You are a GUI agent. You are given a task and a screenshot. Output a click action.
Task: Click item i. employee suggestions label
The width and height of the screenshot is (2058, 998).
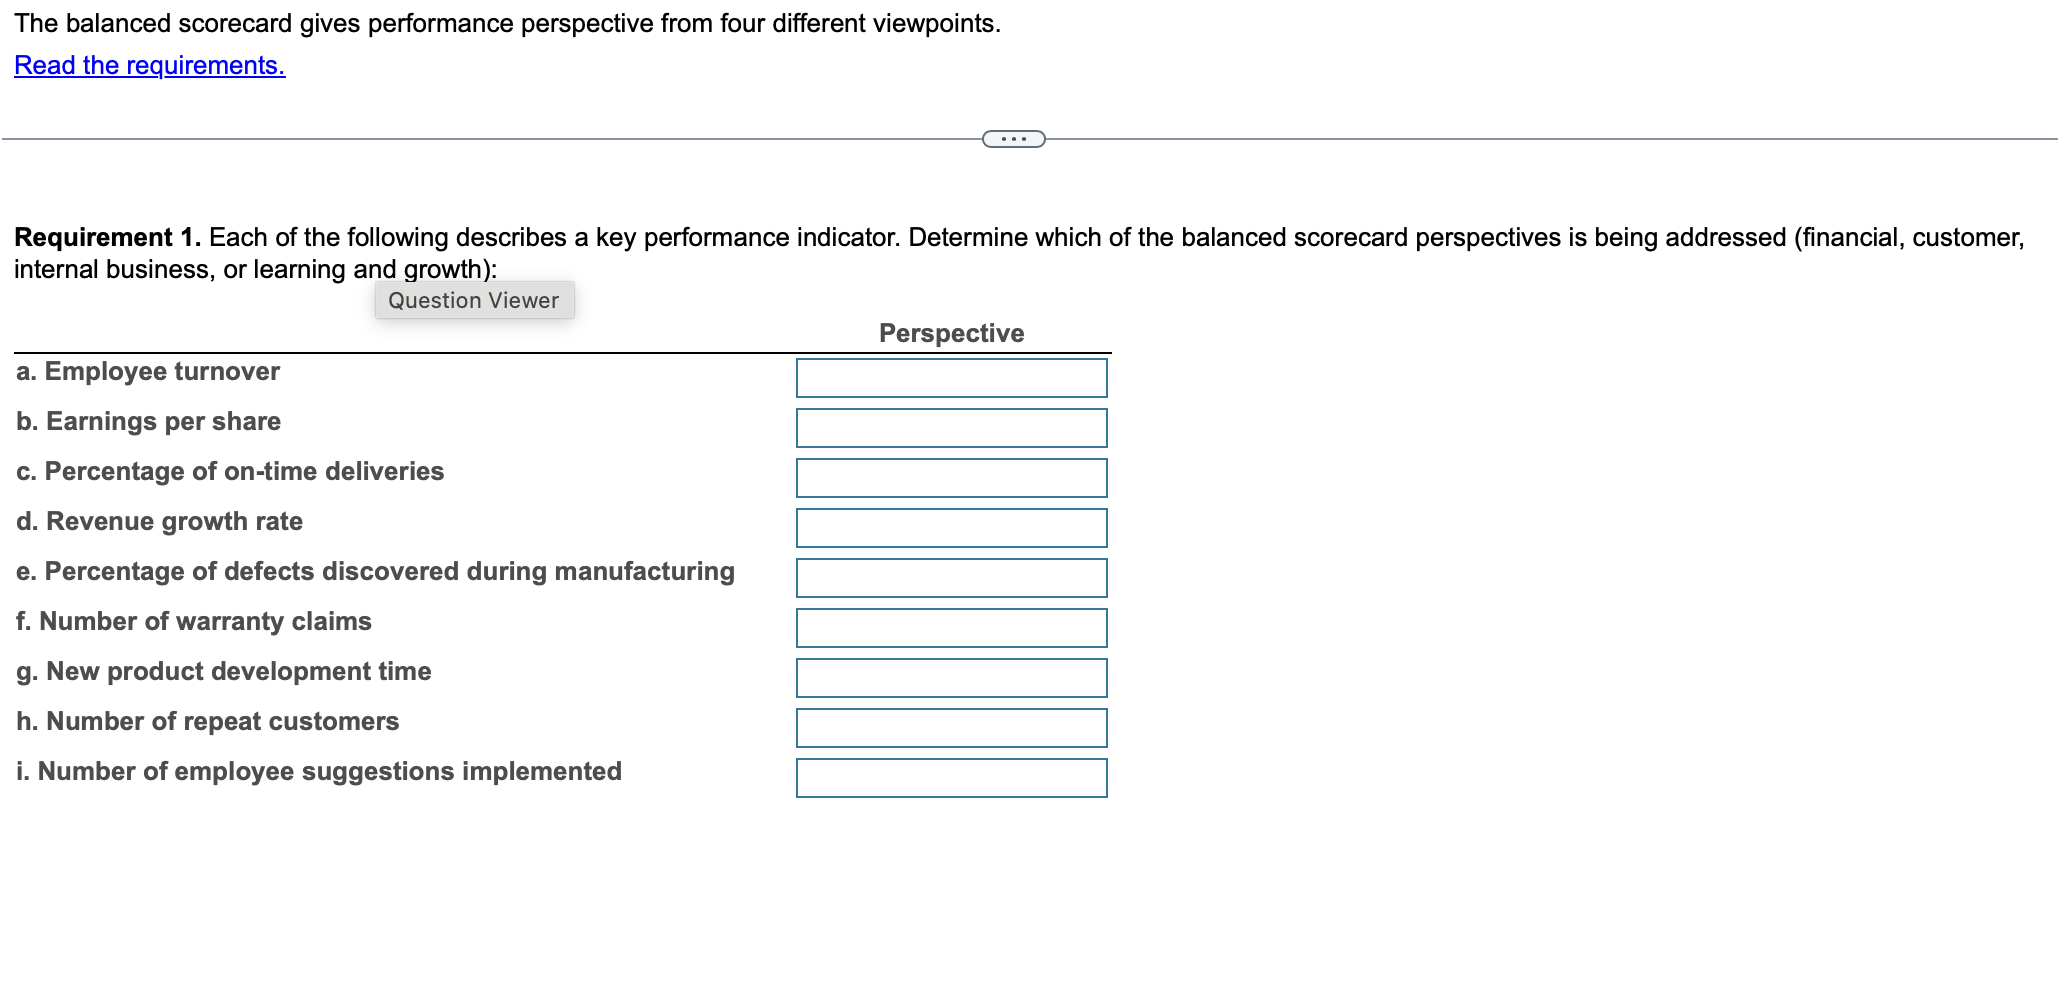coord(318,771)
